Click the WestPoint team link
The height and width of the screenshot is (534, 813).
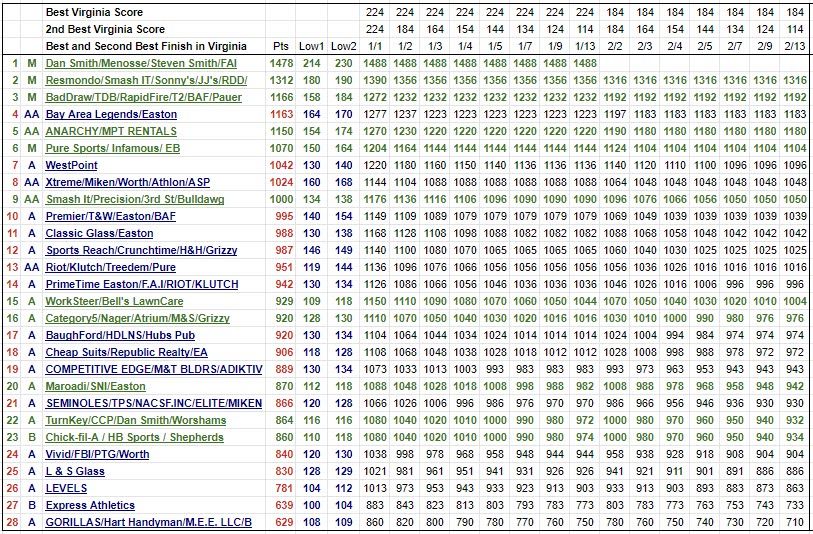coord(72,166)
